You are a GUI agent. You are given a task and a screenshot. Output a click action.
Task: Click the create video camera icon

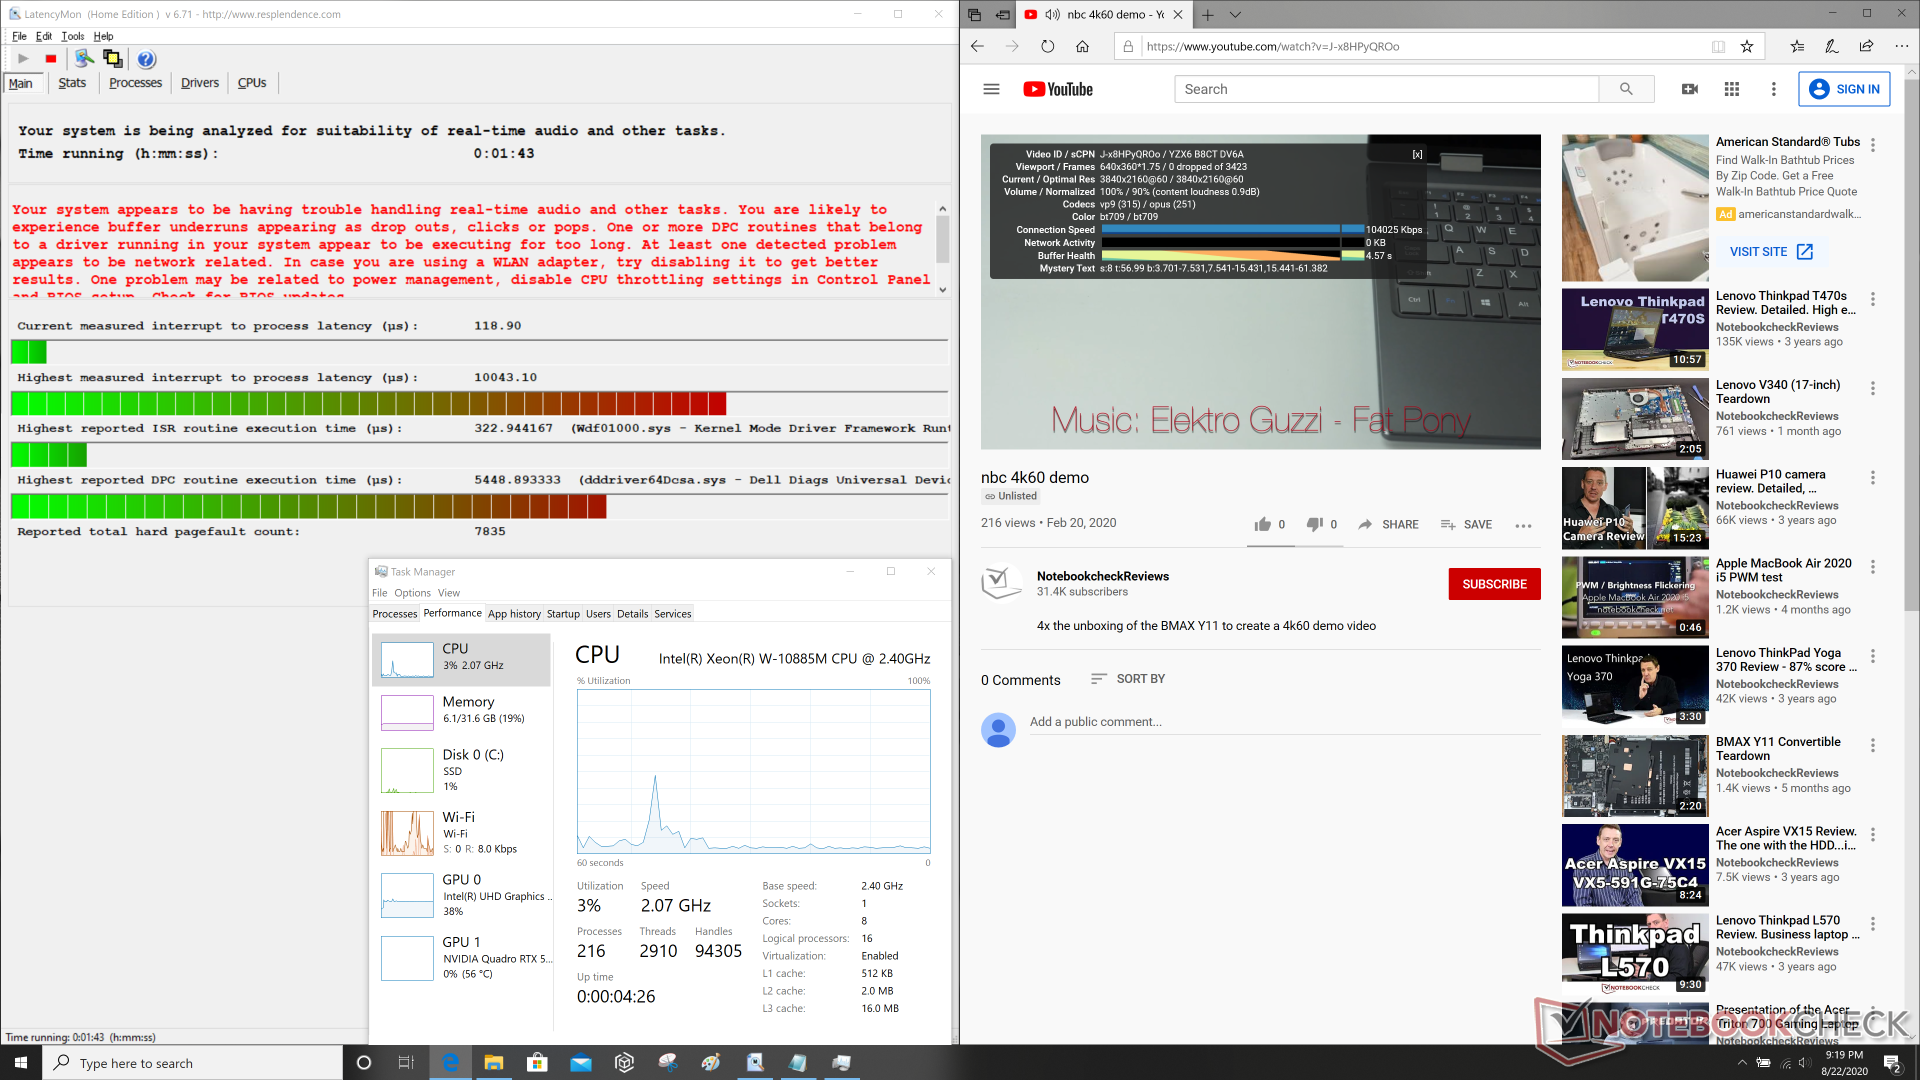click(1690, 89)
